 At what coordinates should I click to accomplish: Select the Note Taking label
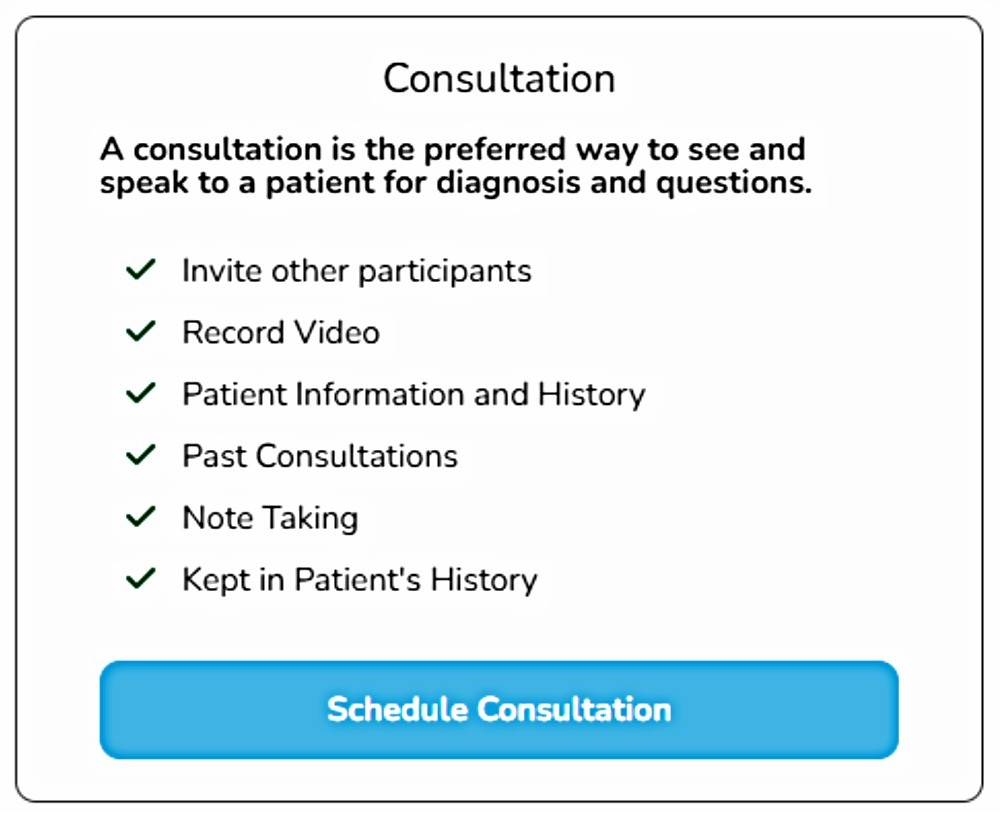(x=269, y=519)
